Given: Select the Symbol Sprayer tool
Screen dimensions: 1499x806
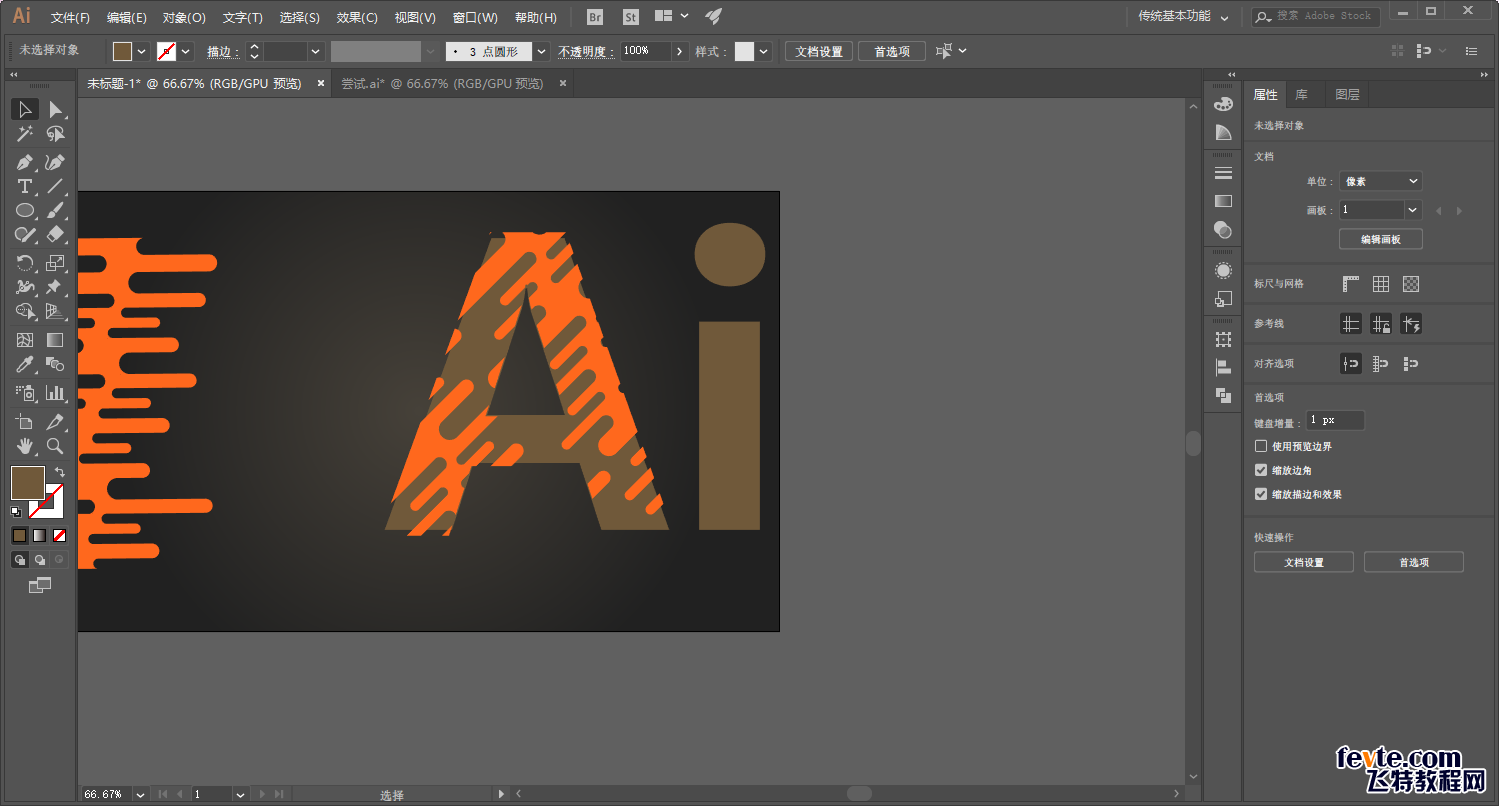Looking at the screenshot, I should (x=25, y=393).
